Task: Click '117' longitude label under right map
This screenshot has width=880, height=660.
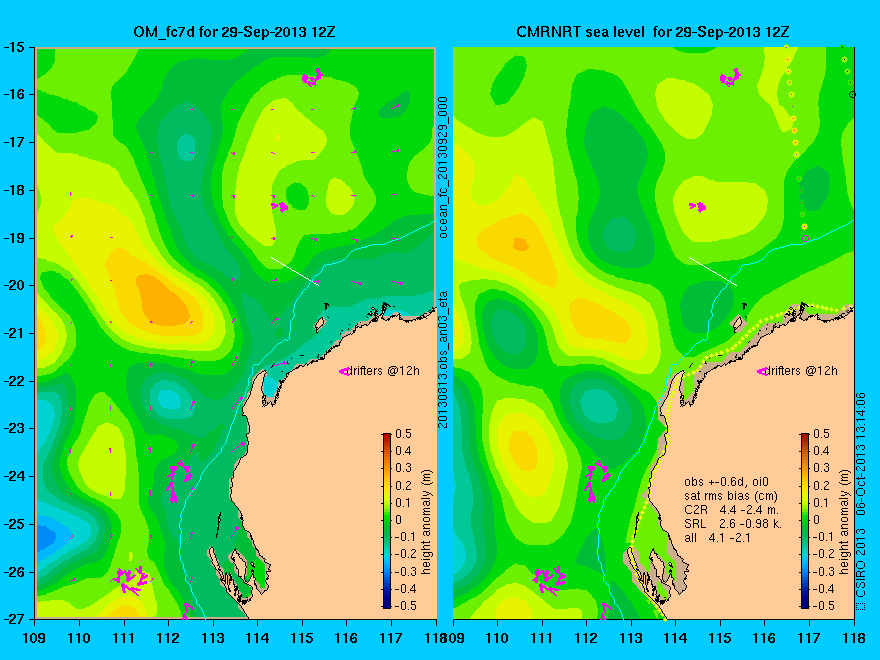Action: click(809, 638)
